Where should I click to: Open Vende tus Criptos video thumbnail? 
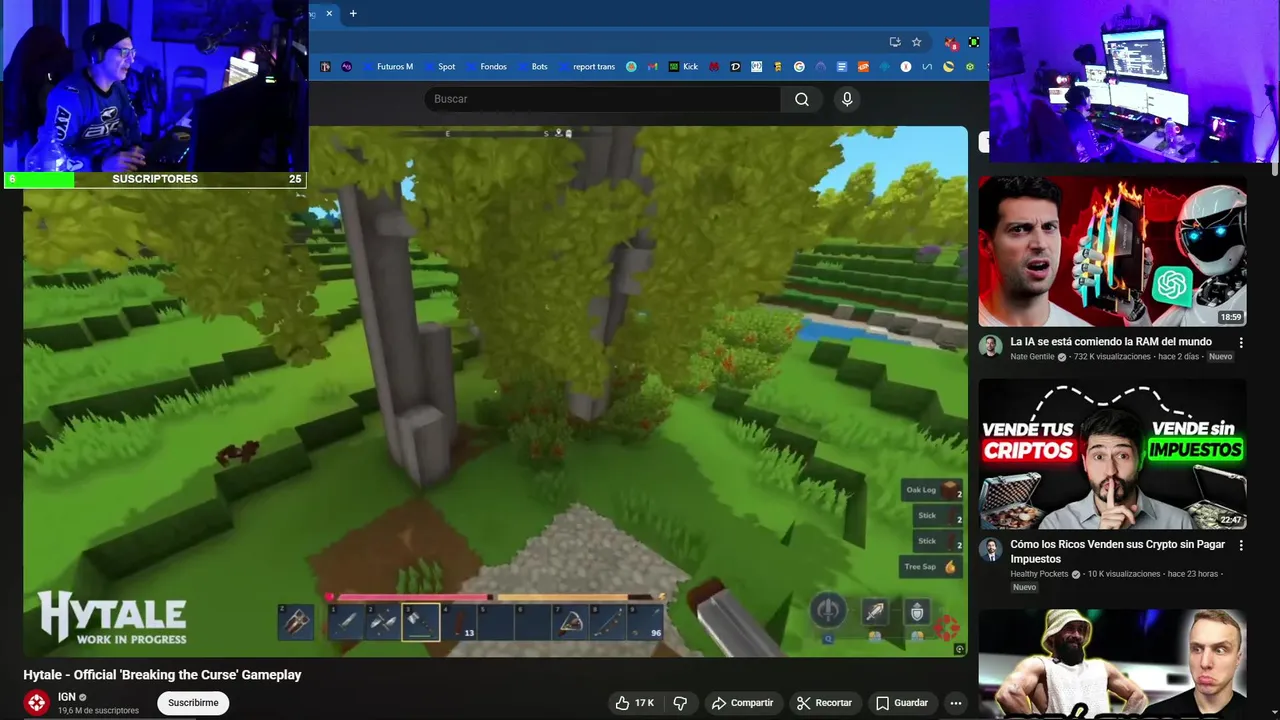[1112, 454]
